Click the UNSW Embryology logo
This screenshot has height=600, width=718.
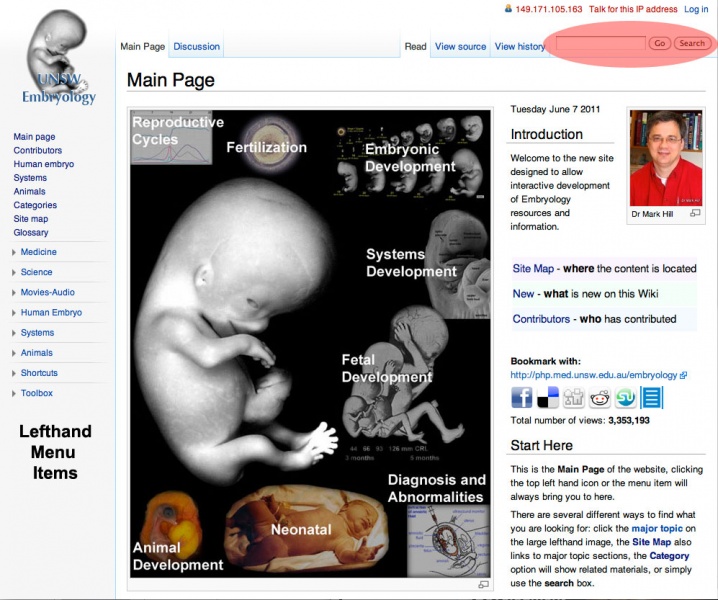(x=59, y=58)
